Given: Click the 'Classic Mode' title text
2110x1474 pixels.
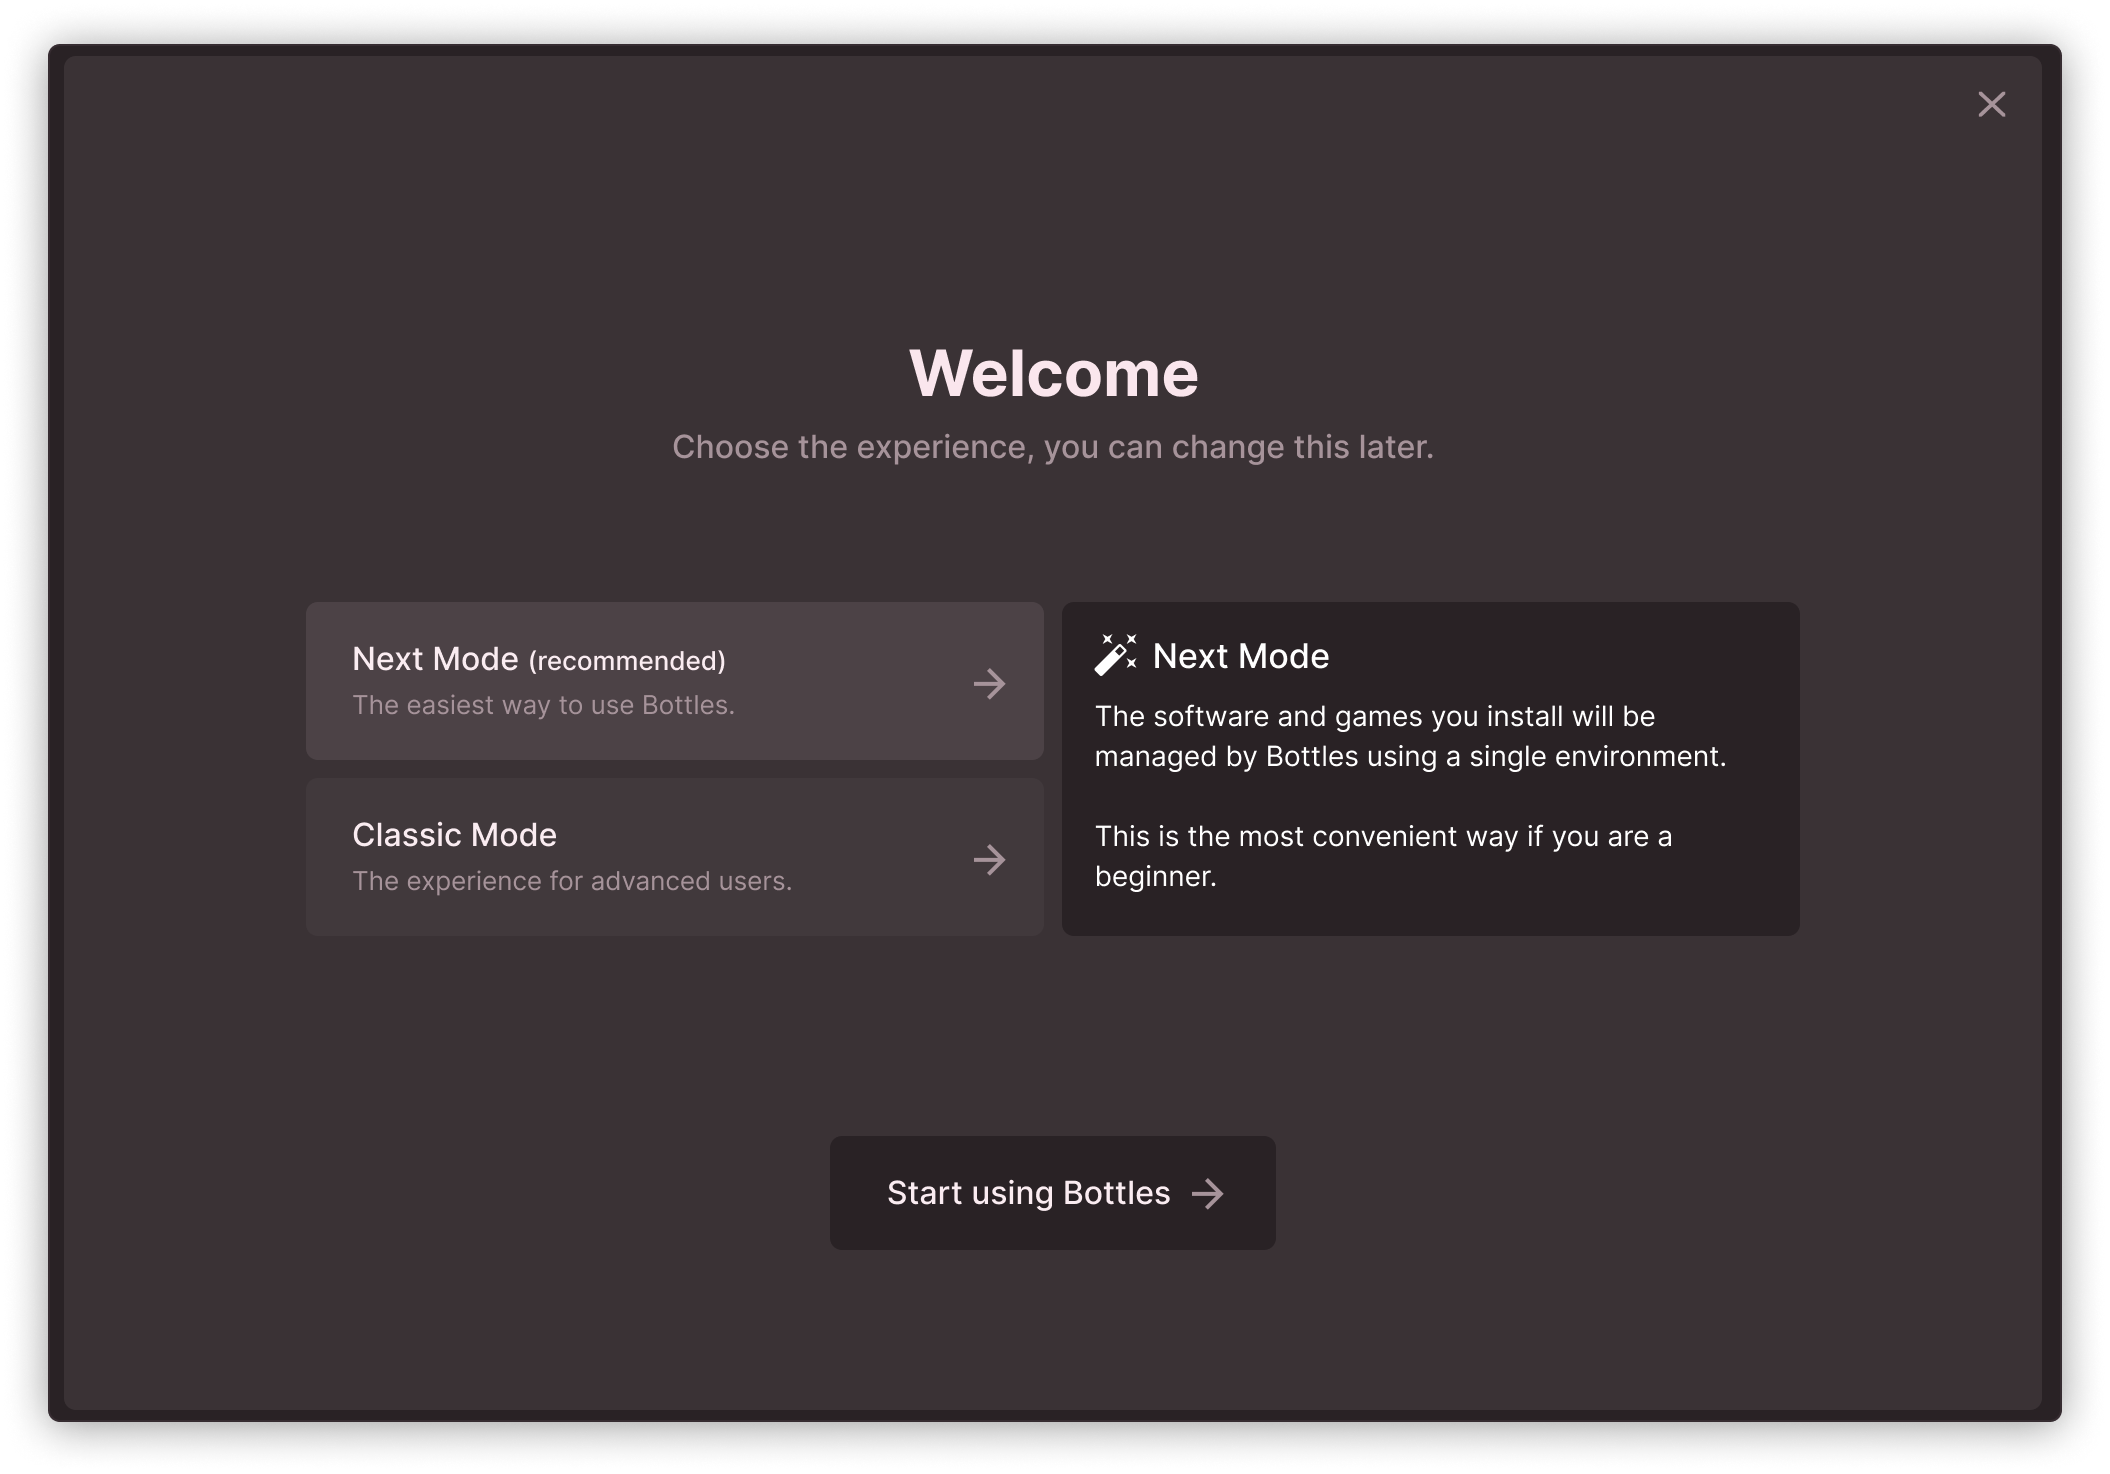Looking at the screenshot, I should pyautogui.click(x=454, y=835).
